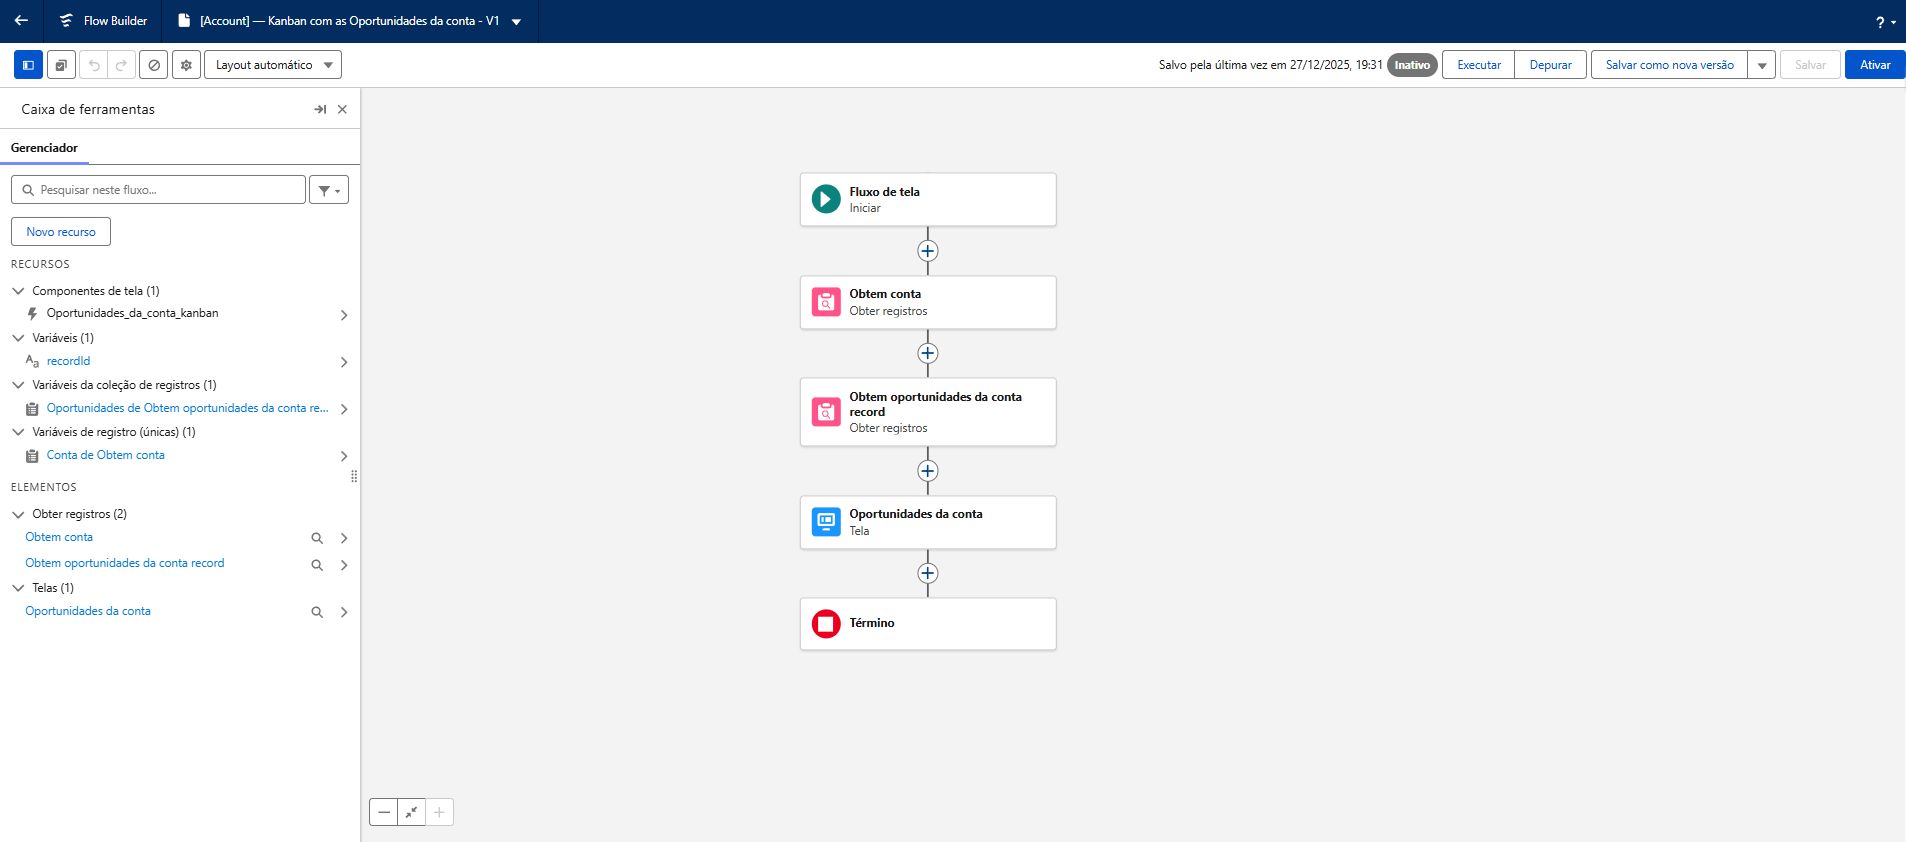Image resolution: width=1906 pixels, height=842 pixels.
Task: Open the flow title version dropdown
Action: pos(516,21)
